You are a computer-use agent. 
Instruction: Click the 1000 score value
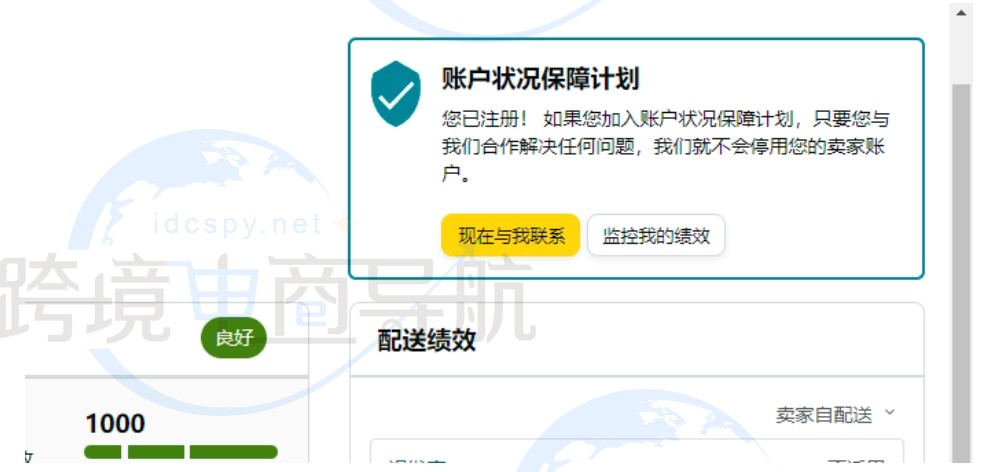115,423
